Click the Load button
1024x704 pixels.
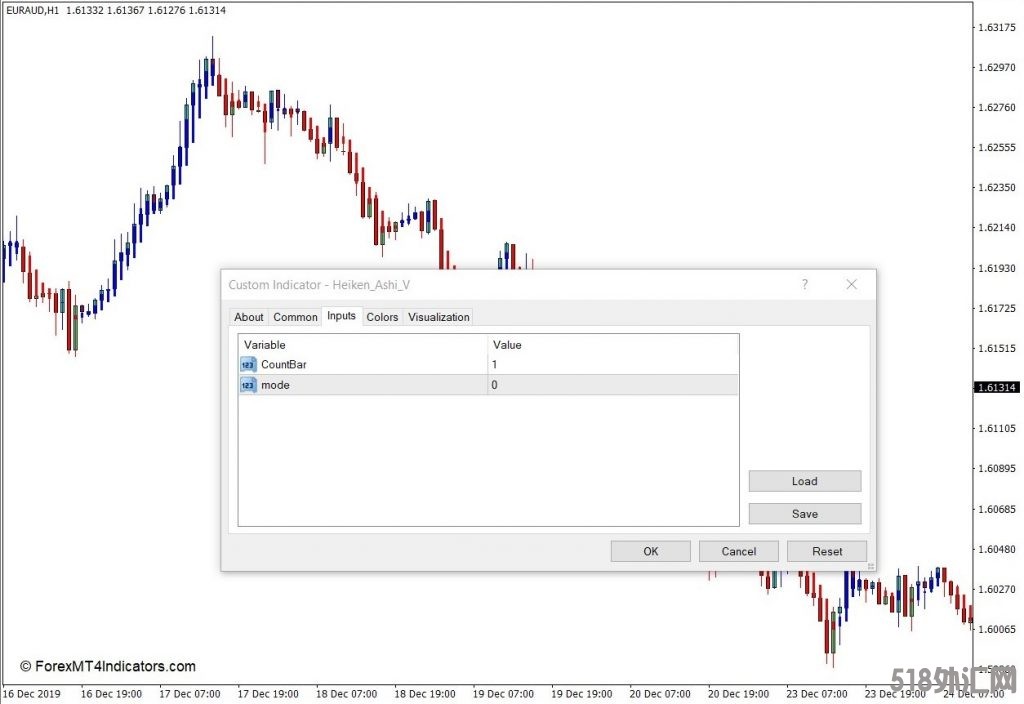805,481
